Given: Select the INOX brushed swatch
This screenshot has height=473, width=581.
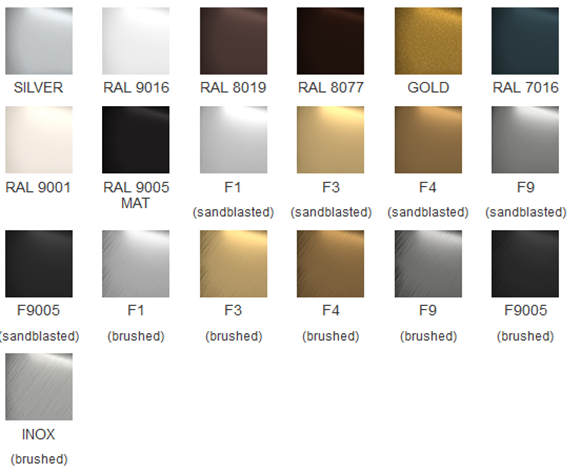Looking at the screenshot, I should tap(39, 387).
